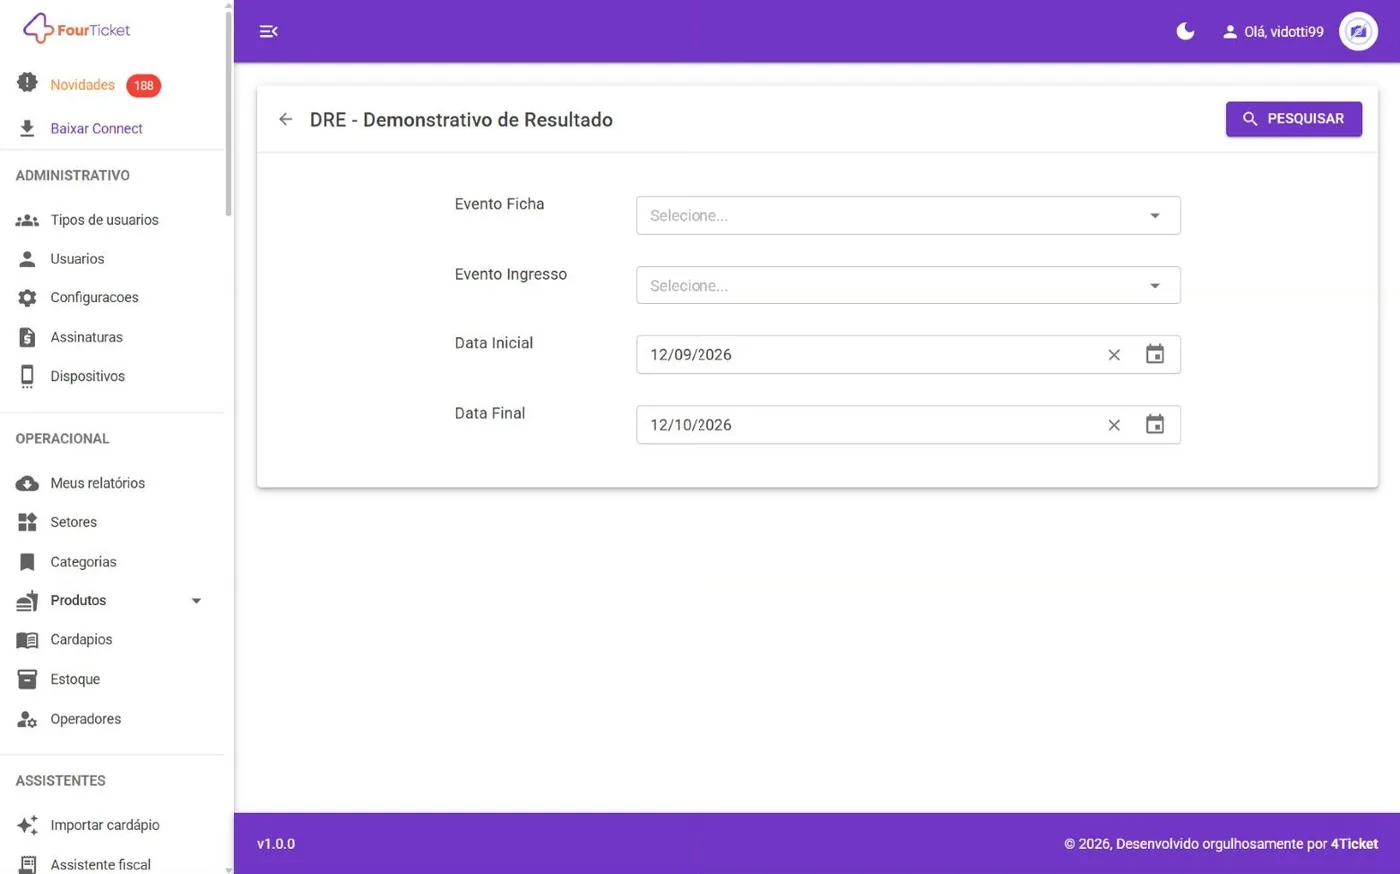The height and width of the screenshot is (874, 1400).
Task: Clear the Data Final date
Action: (1114, 425)
